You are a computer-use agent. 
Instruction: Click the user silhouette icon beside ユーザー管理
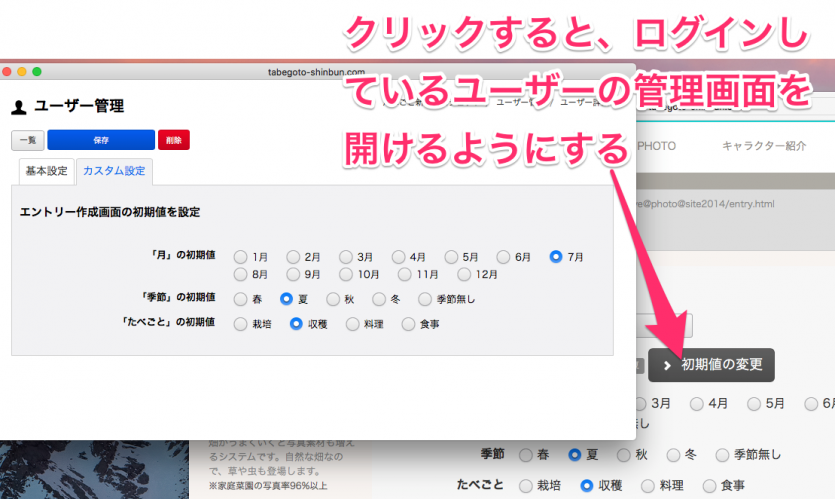(18, 107)
